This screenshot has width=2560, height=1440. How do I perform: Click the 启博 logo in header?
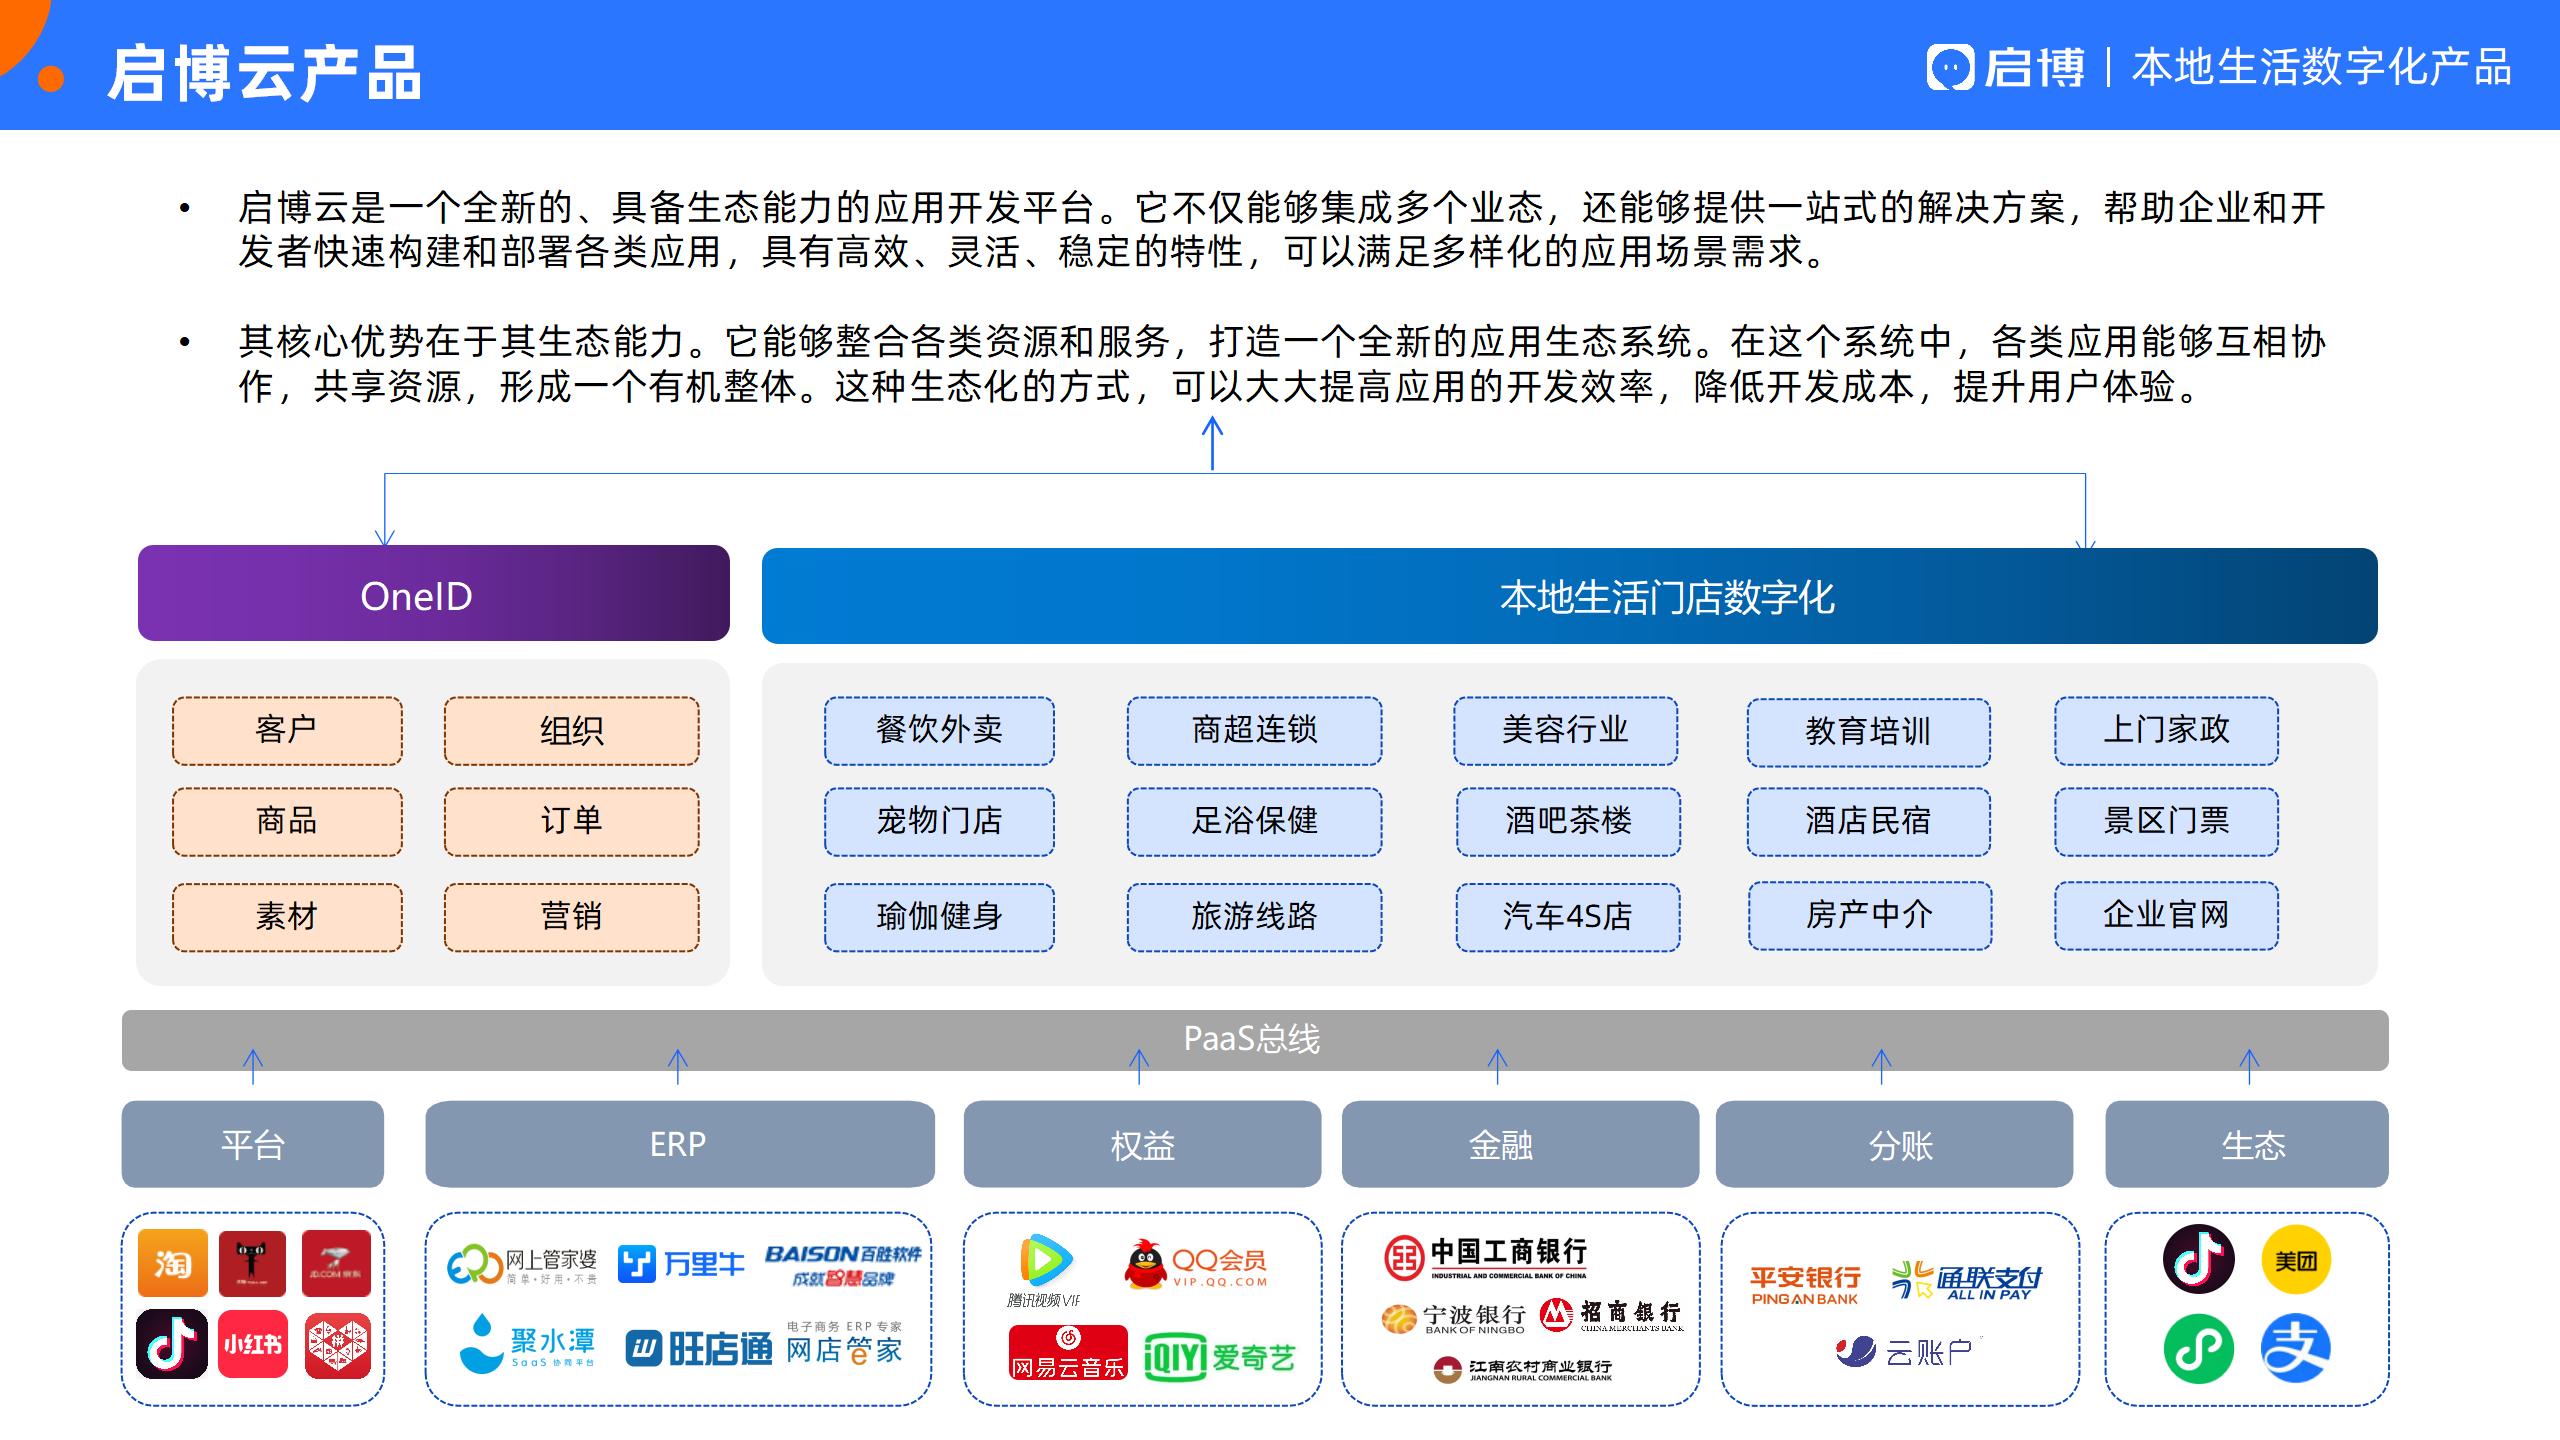coord(2006,68)
